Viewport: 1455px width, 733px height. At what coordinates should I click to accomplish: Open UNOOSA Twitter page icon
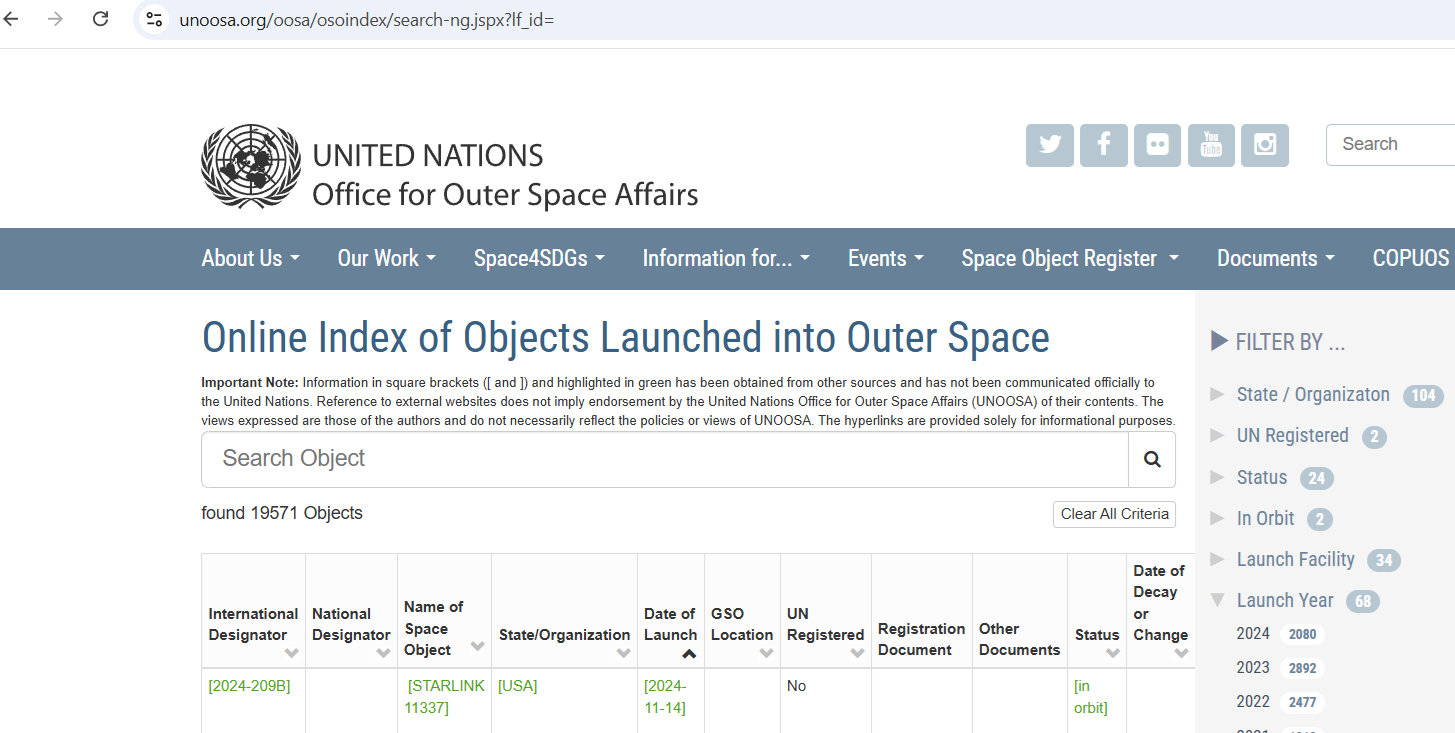pos(1050,145)
